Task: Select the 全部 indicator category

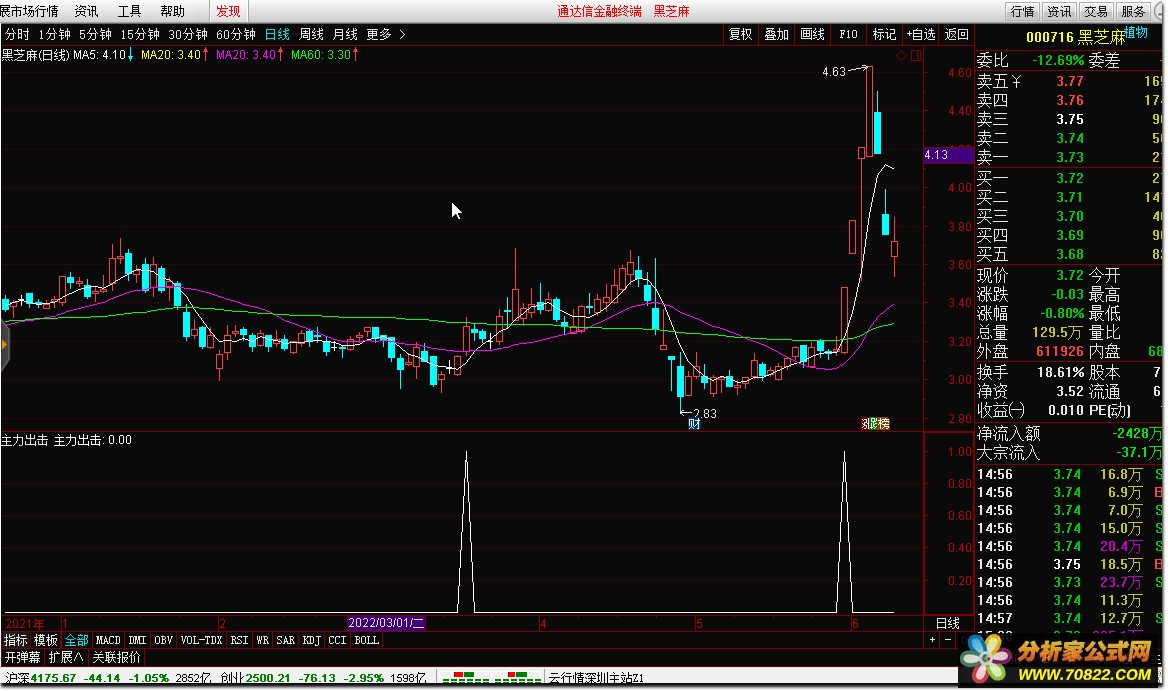Action: (76, 640)
